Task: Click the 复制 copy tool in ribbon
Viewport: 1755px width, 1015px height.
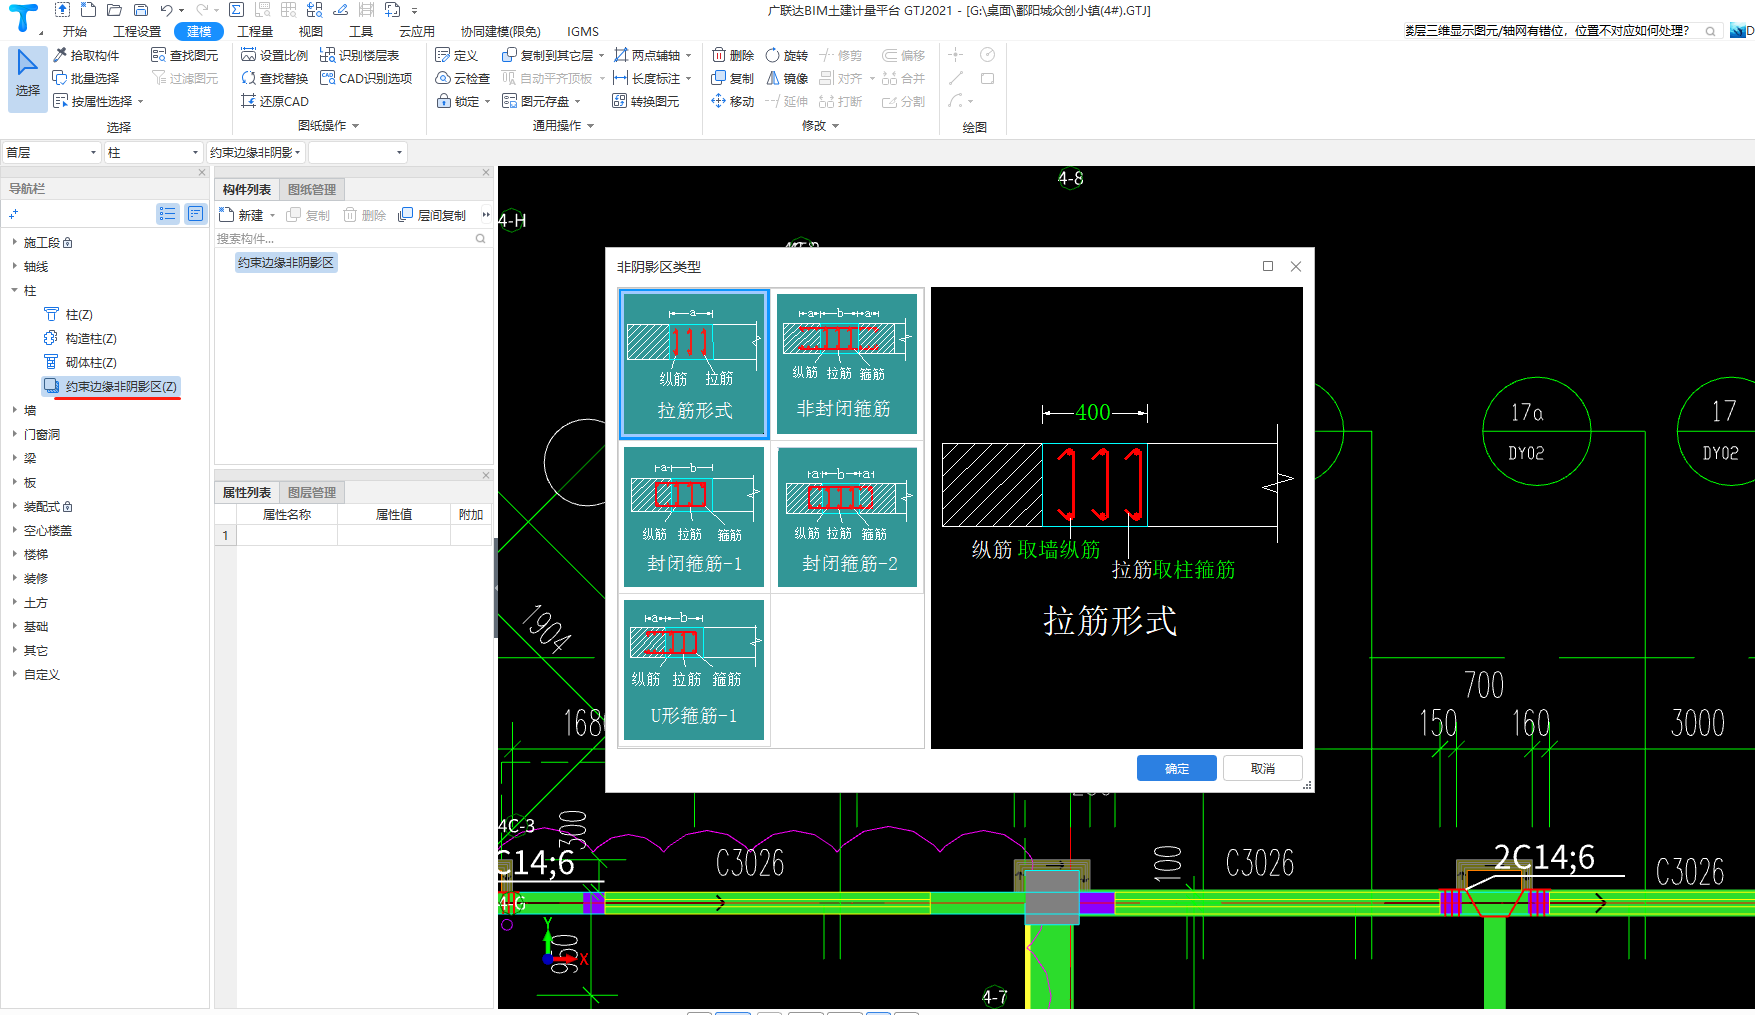Action: 732,78
